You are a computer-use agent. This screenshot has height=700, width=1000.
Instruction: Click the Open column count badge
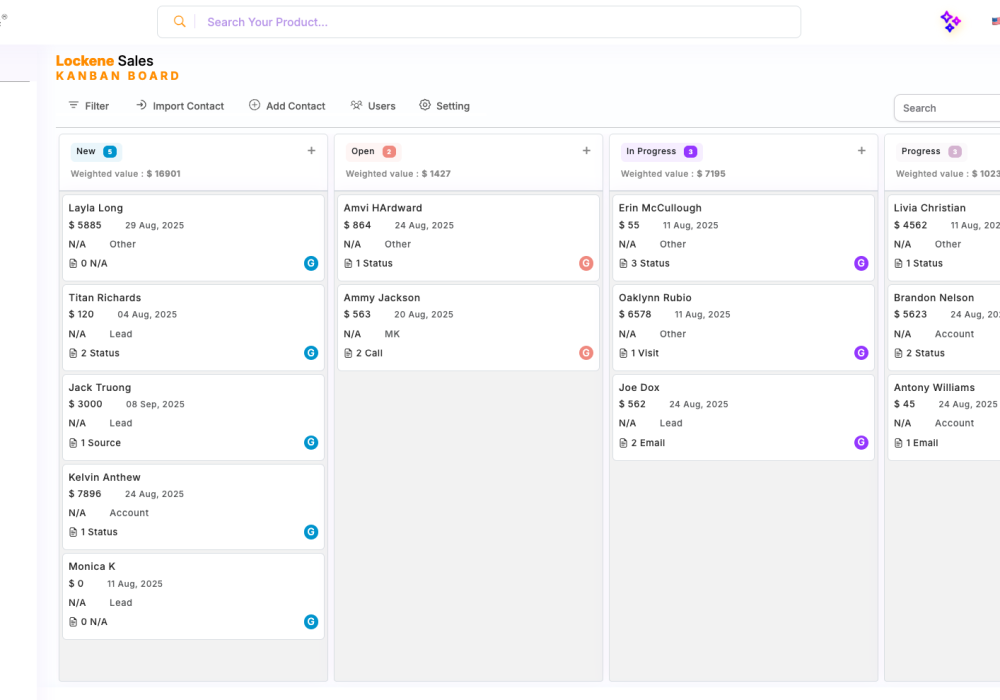coord(389,152)
